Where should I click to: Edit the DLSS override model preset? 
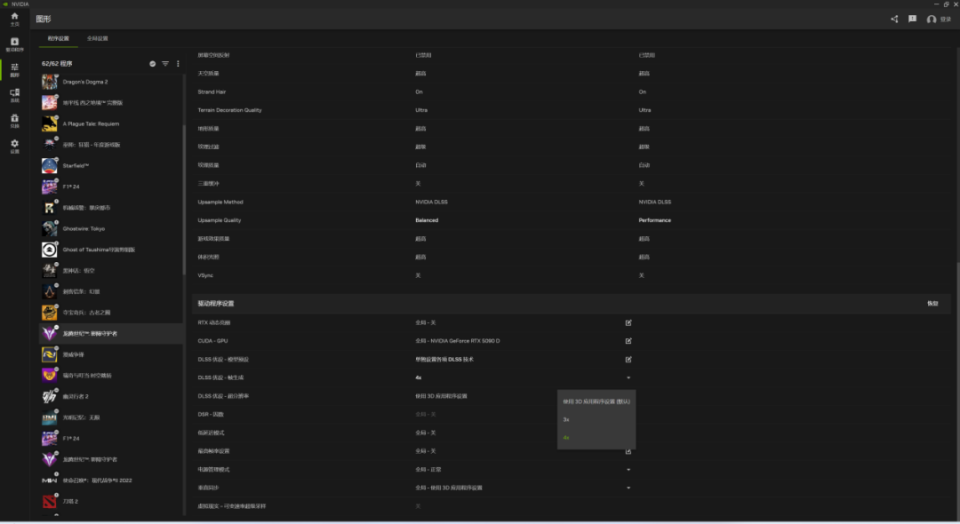coord(628,359)
